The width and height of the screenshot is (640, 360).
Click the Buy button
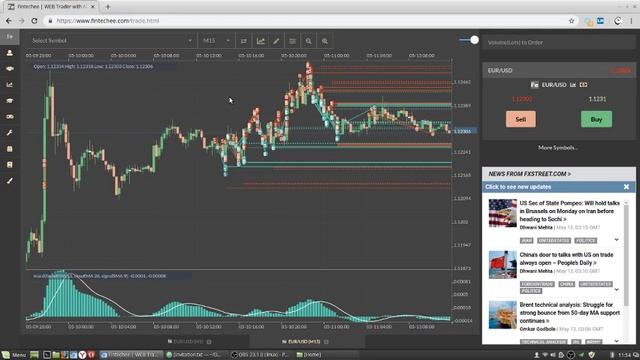pos(596,119)
